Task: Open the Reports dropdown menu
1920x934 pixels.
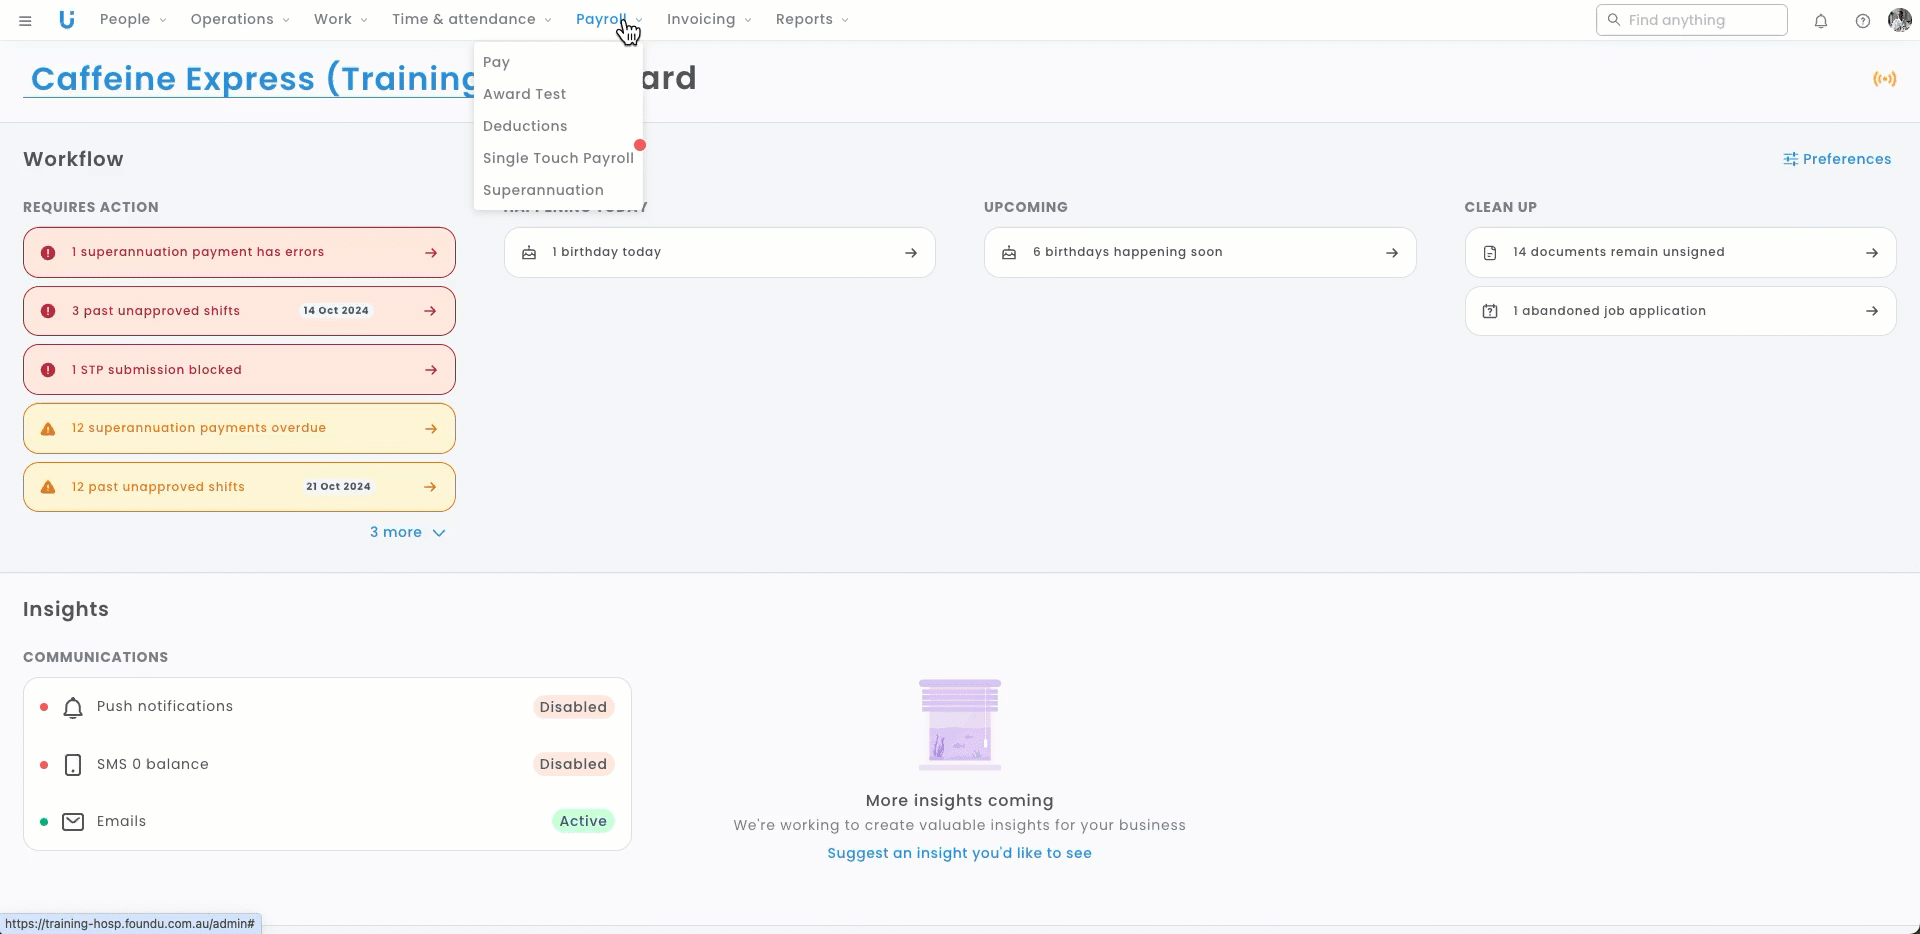Action: (811, 20)
